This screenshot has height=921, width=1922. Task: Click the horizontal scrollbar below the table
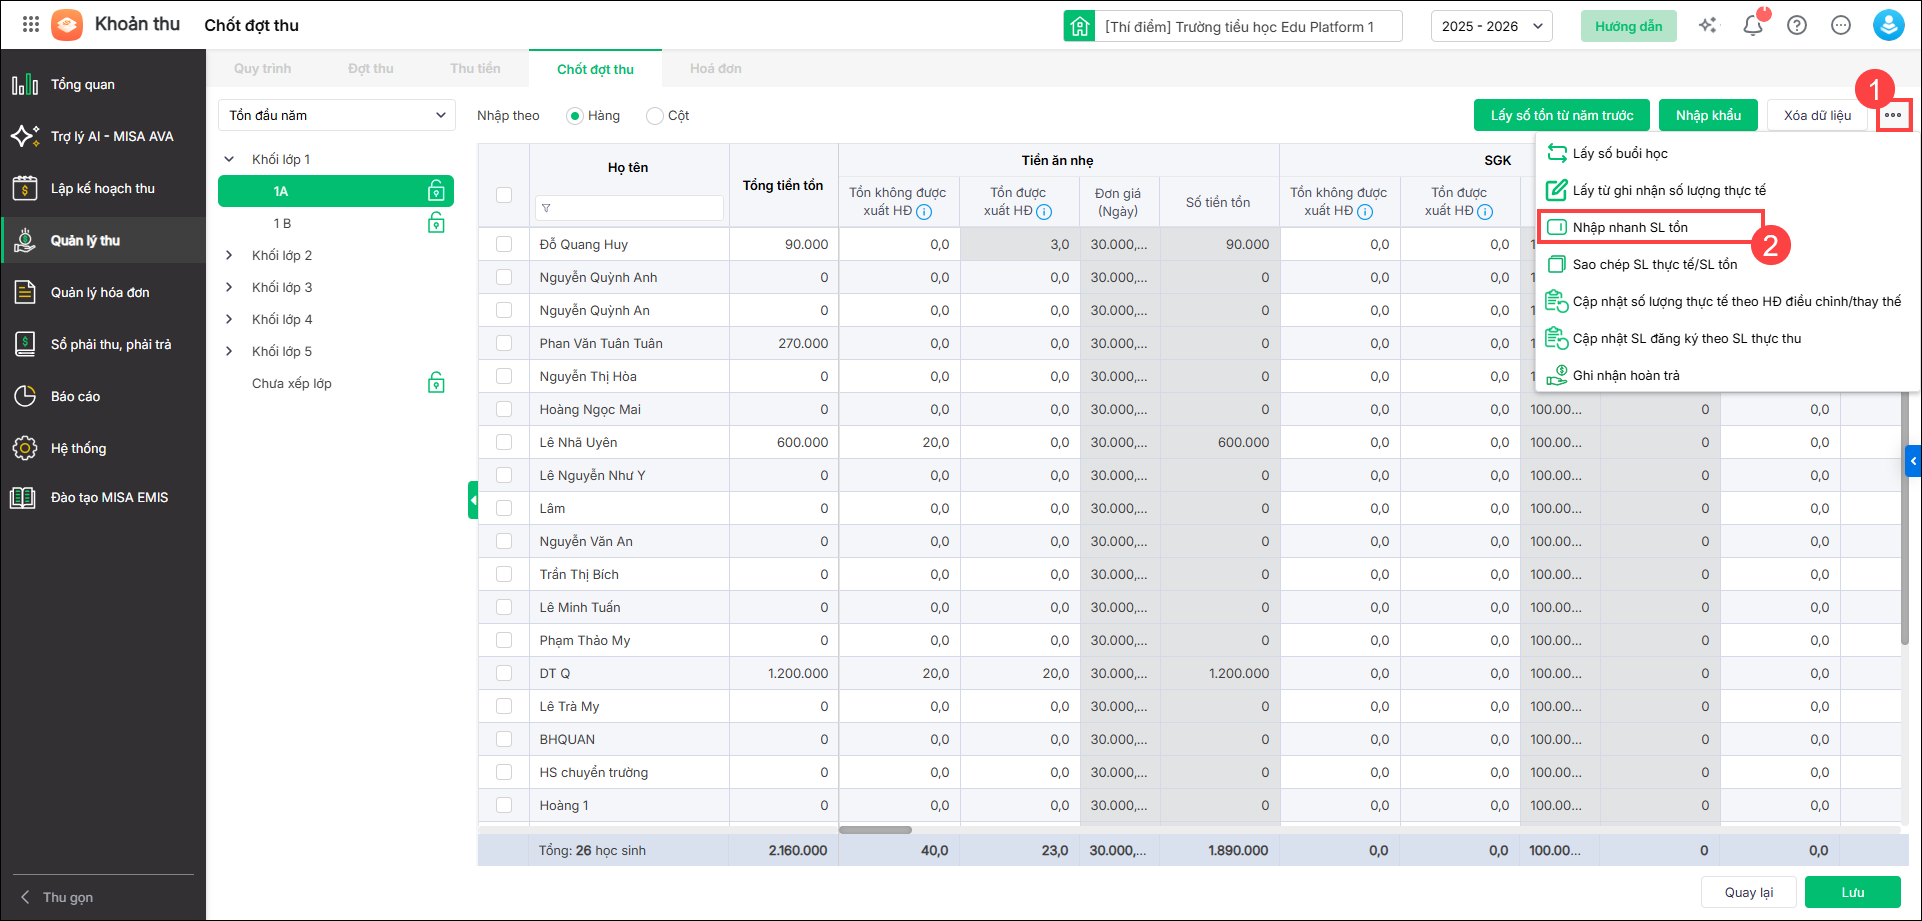pos(875,830)
